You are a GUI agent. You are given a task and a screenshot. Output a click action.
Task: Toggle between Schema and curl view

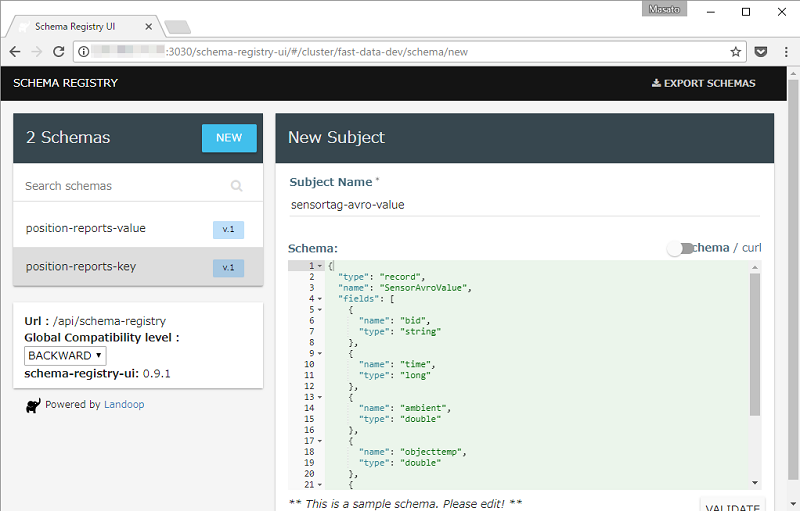[x=680, y=248]
